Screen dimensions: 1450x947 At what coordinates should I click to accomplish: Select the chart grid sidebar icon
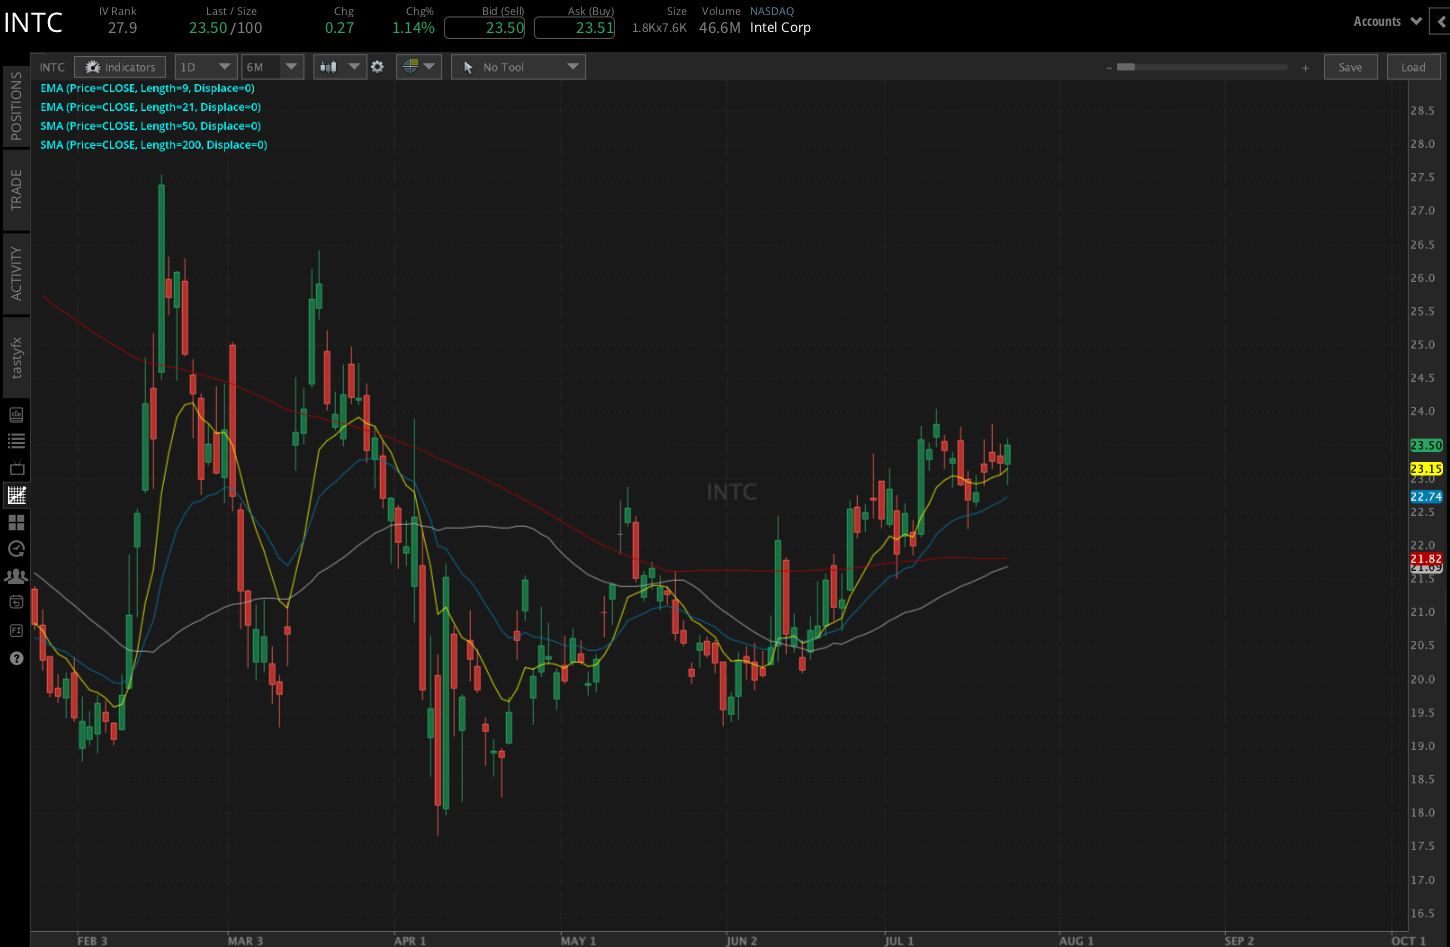[16, 495]
